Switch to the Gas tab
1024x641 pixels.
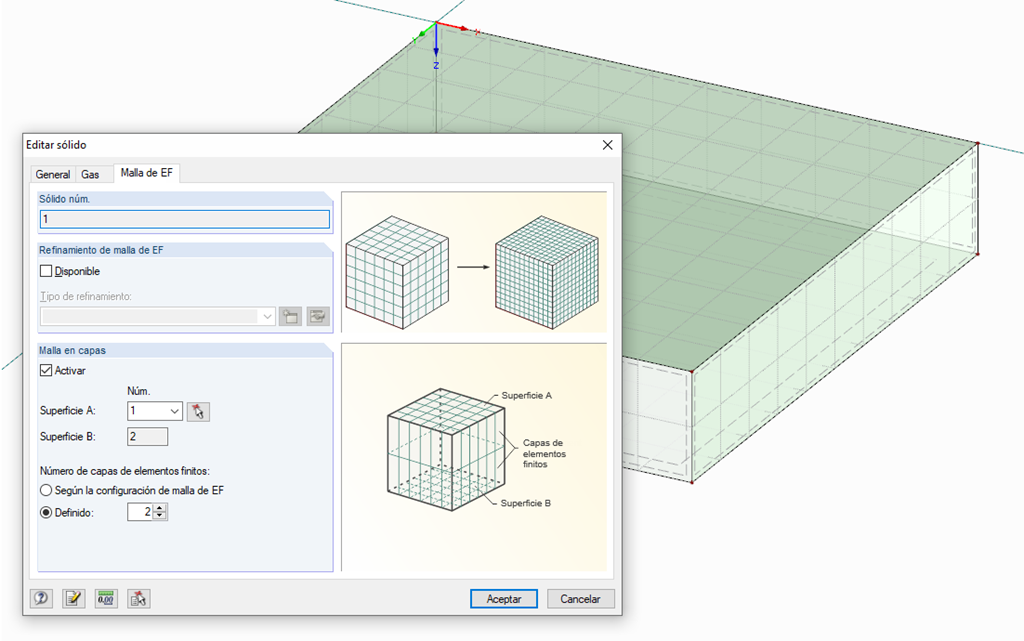click(90, 174)
